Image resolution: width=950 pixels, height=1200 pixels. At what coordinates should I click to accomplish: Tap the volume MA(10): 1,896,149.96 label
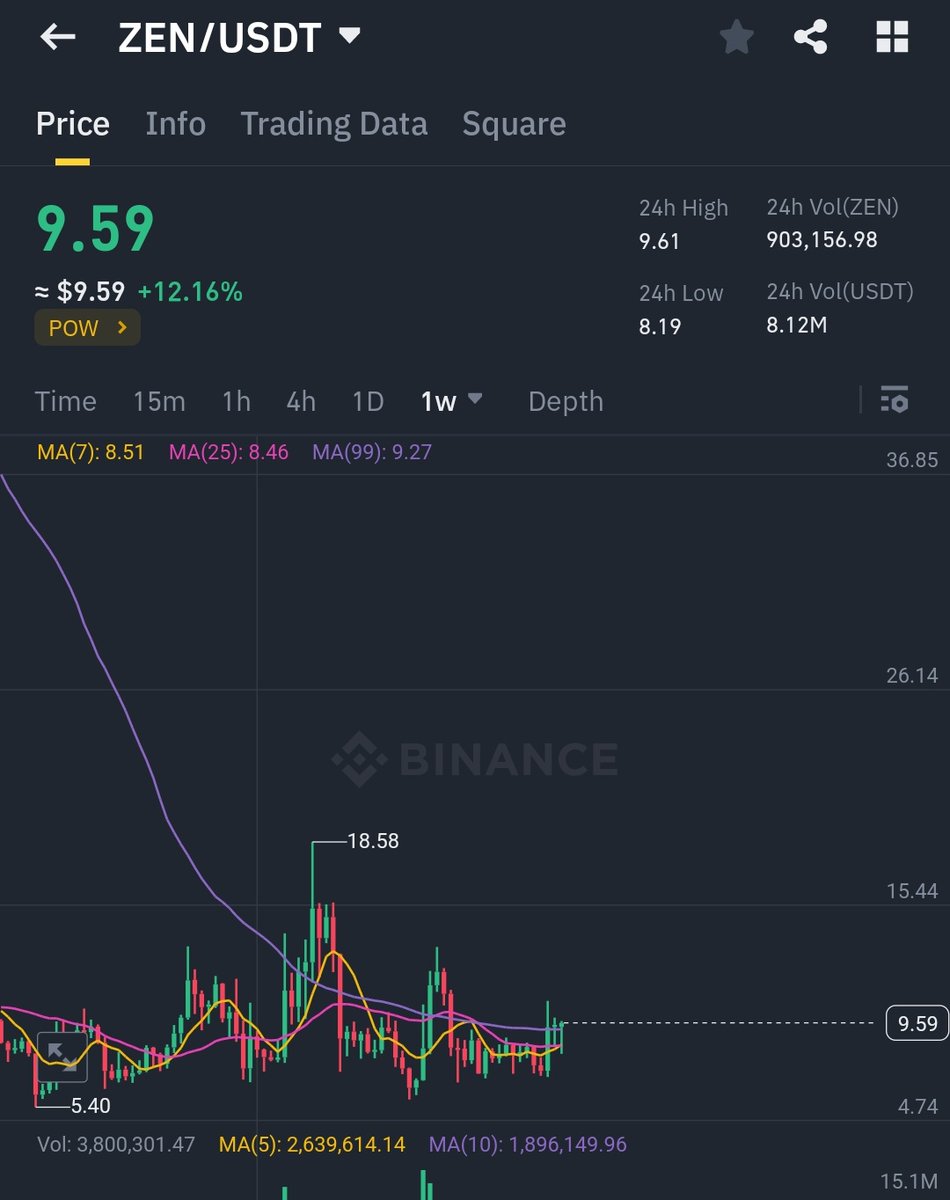pos(528,1144)
